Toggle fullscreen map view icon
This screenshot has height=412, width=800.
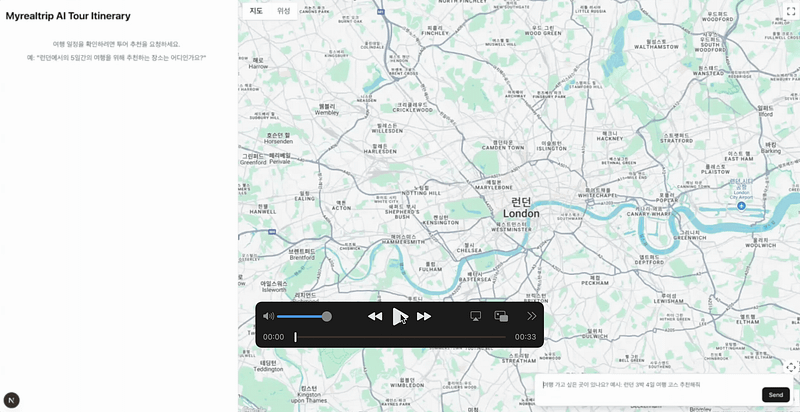(x=791, y=11)
